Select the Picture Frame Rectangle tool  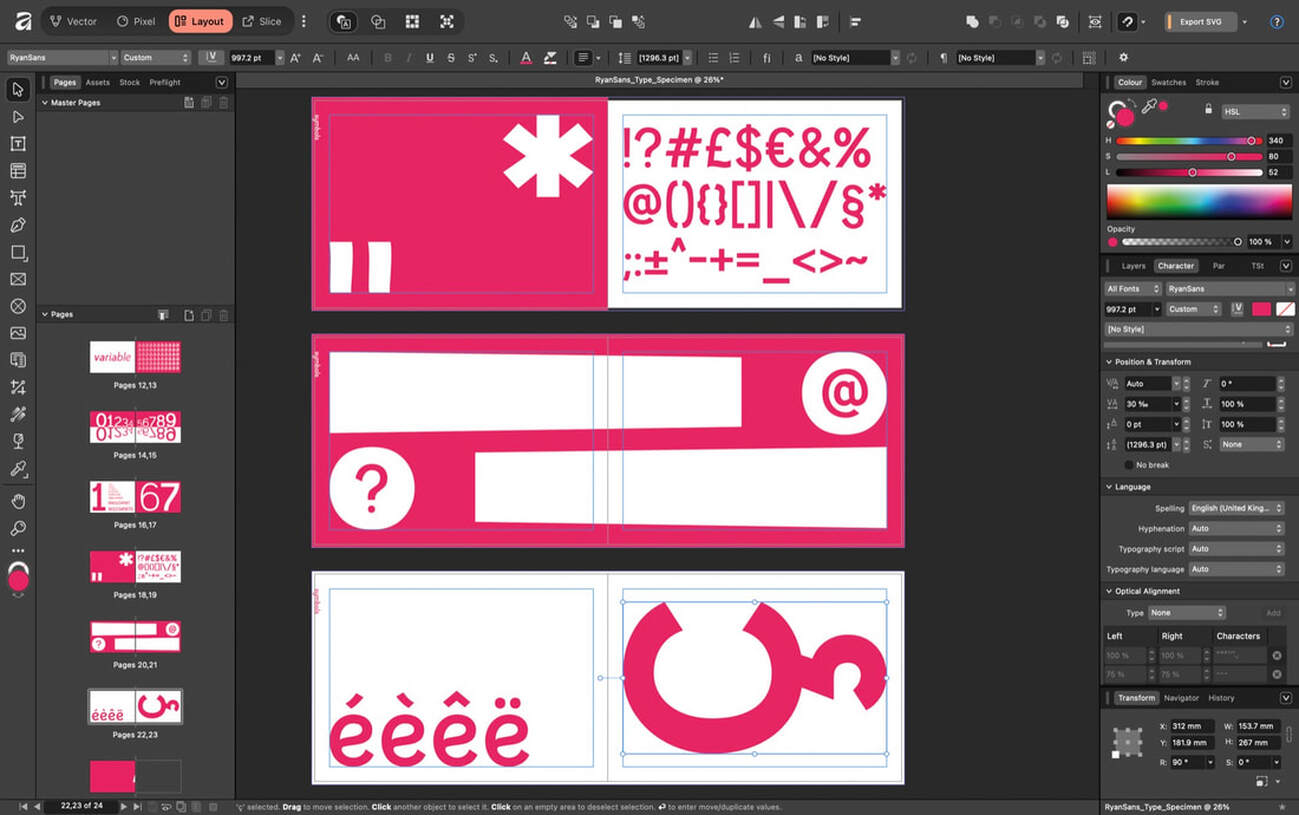pos(18,279)
